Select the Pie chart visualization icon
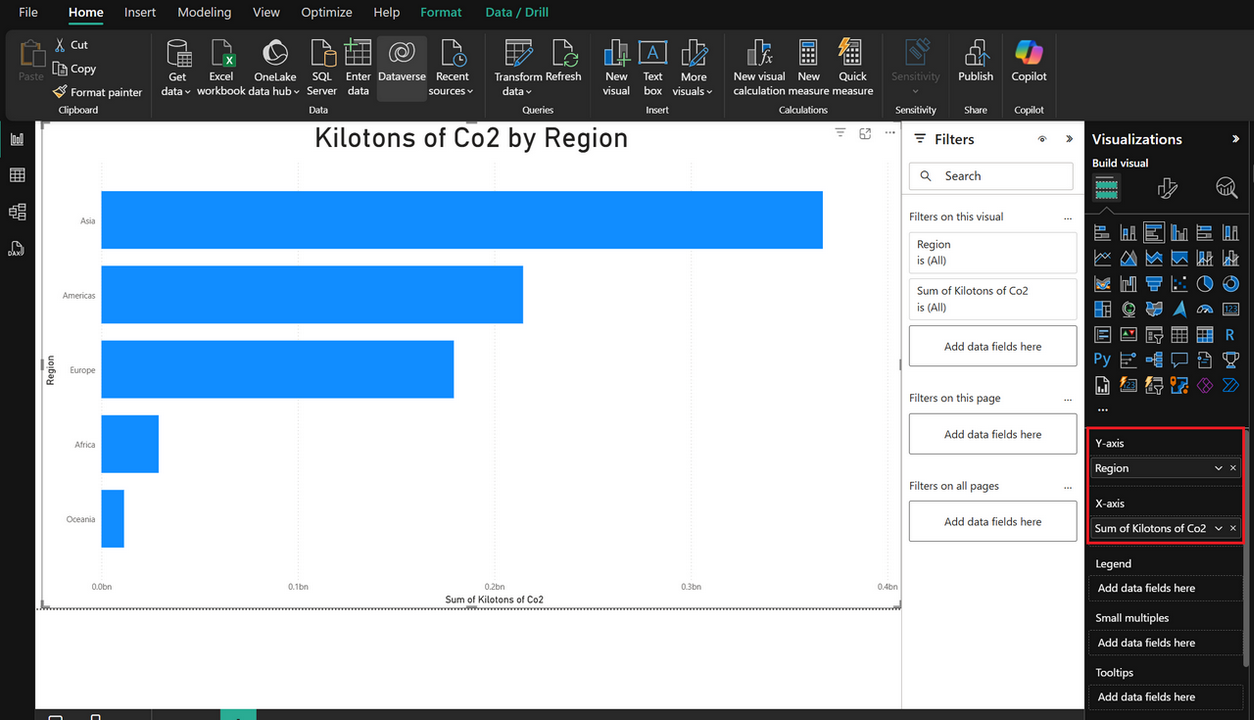The width and height of the screenshot is (1254, 720). pyautogui.click(x=1205, y=284)
